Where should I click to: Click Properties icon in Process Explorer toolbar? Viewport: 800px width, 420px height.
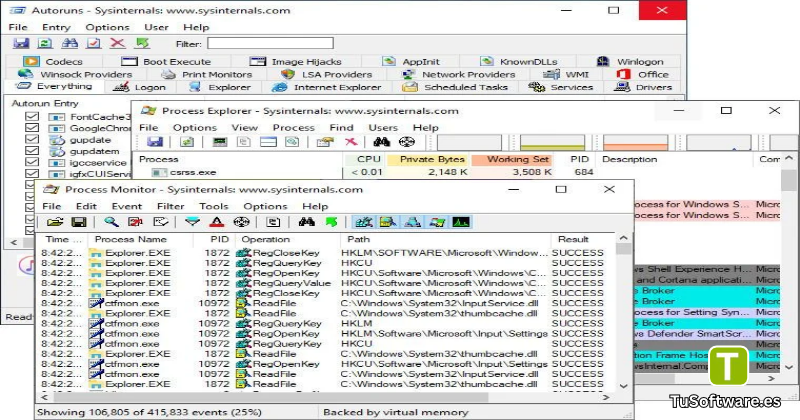pos(324,142)
